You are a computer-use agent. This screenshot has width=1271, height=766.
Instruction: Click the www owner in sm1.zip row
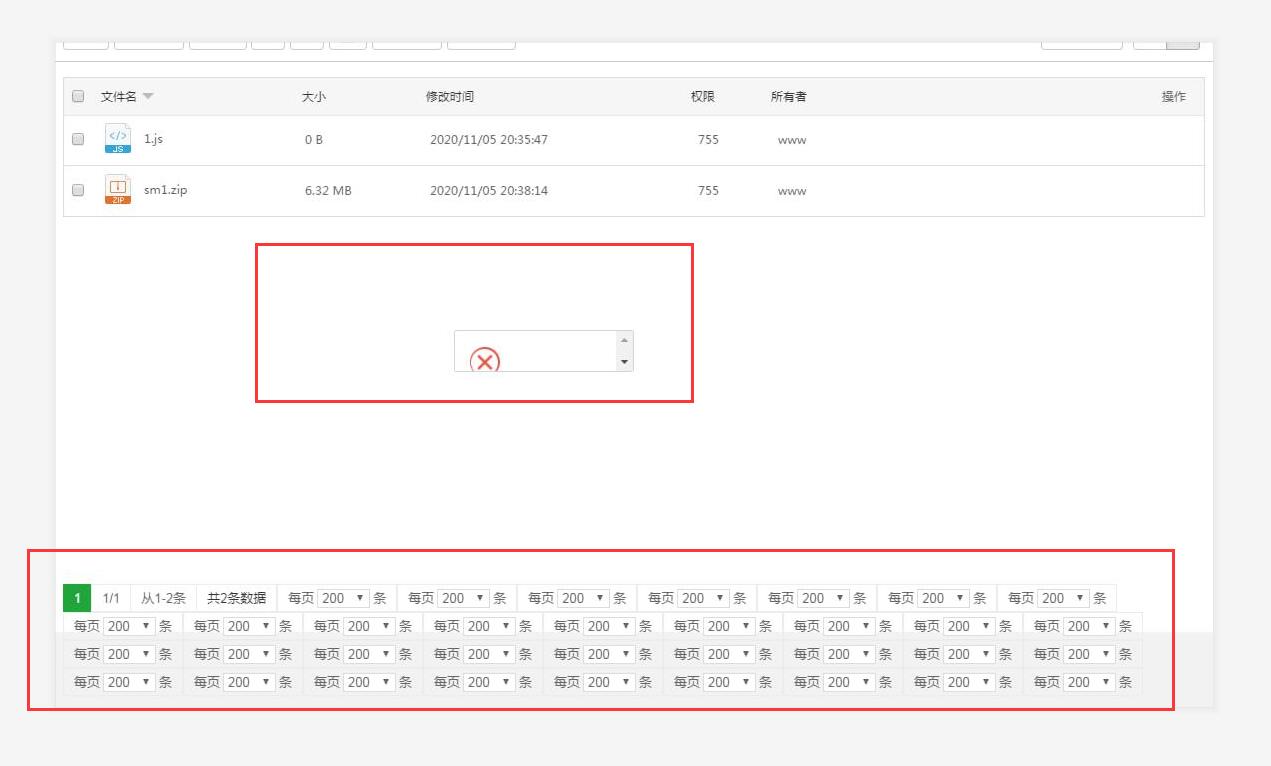pyautogui.click(x=792, y=190)
